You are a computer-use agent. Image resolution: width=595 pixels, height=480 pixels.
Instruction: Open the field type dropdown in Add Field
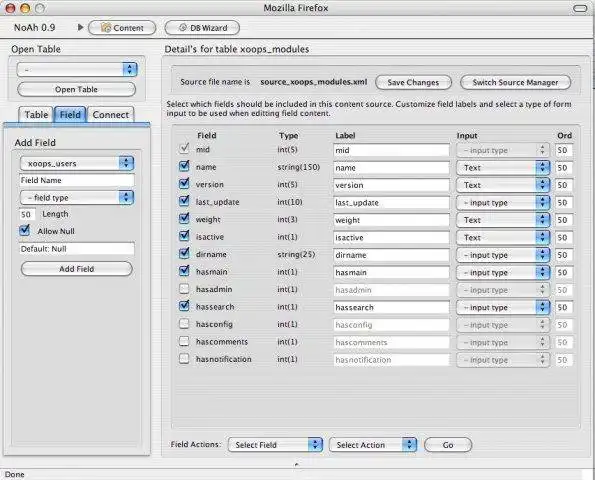pos(77,198)
